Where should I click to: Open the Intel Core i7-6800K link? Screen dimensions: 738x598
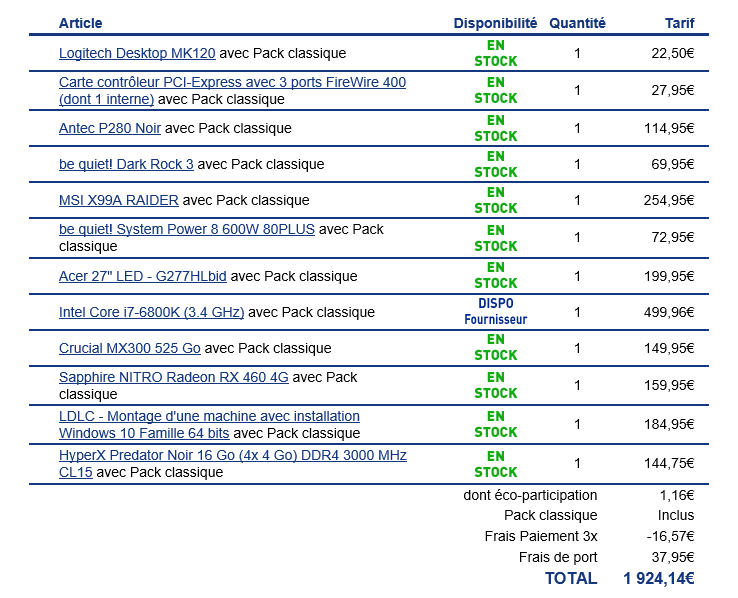coord(152,312)
